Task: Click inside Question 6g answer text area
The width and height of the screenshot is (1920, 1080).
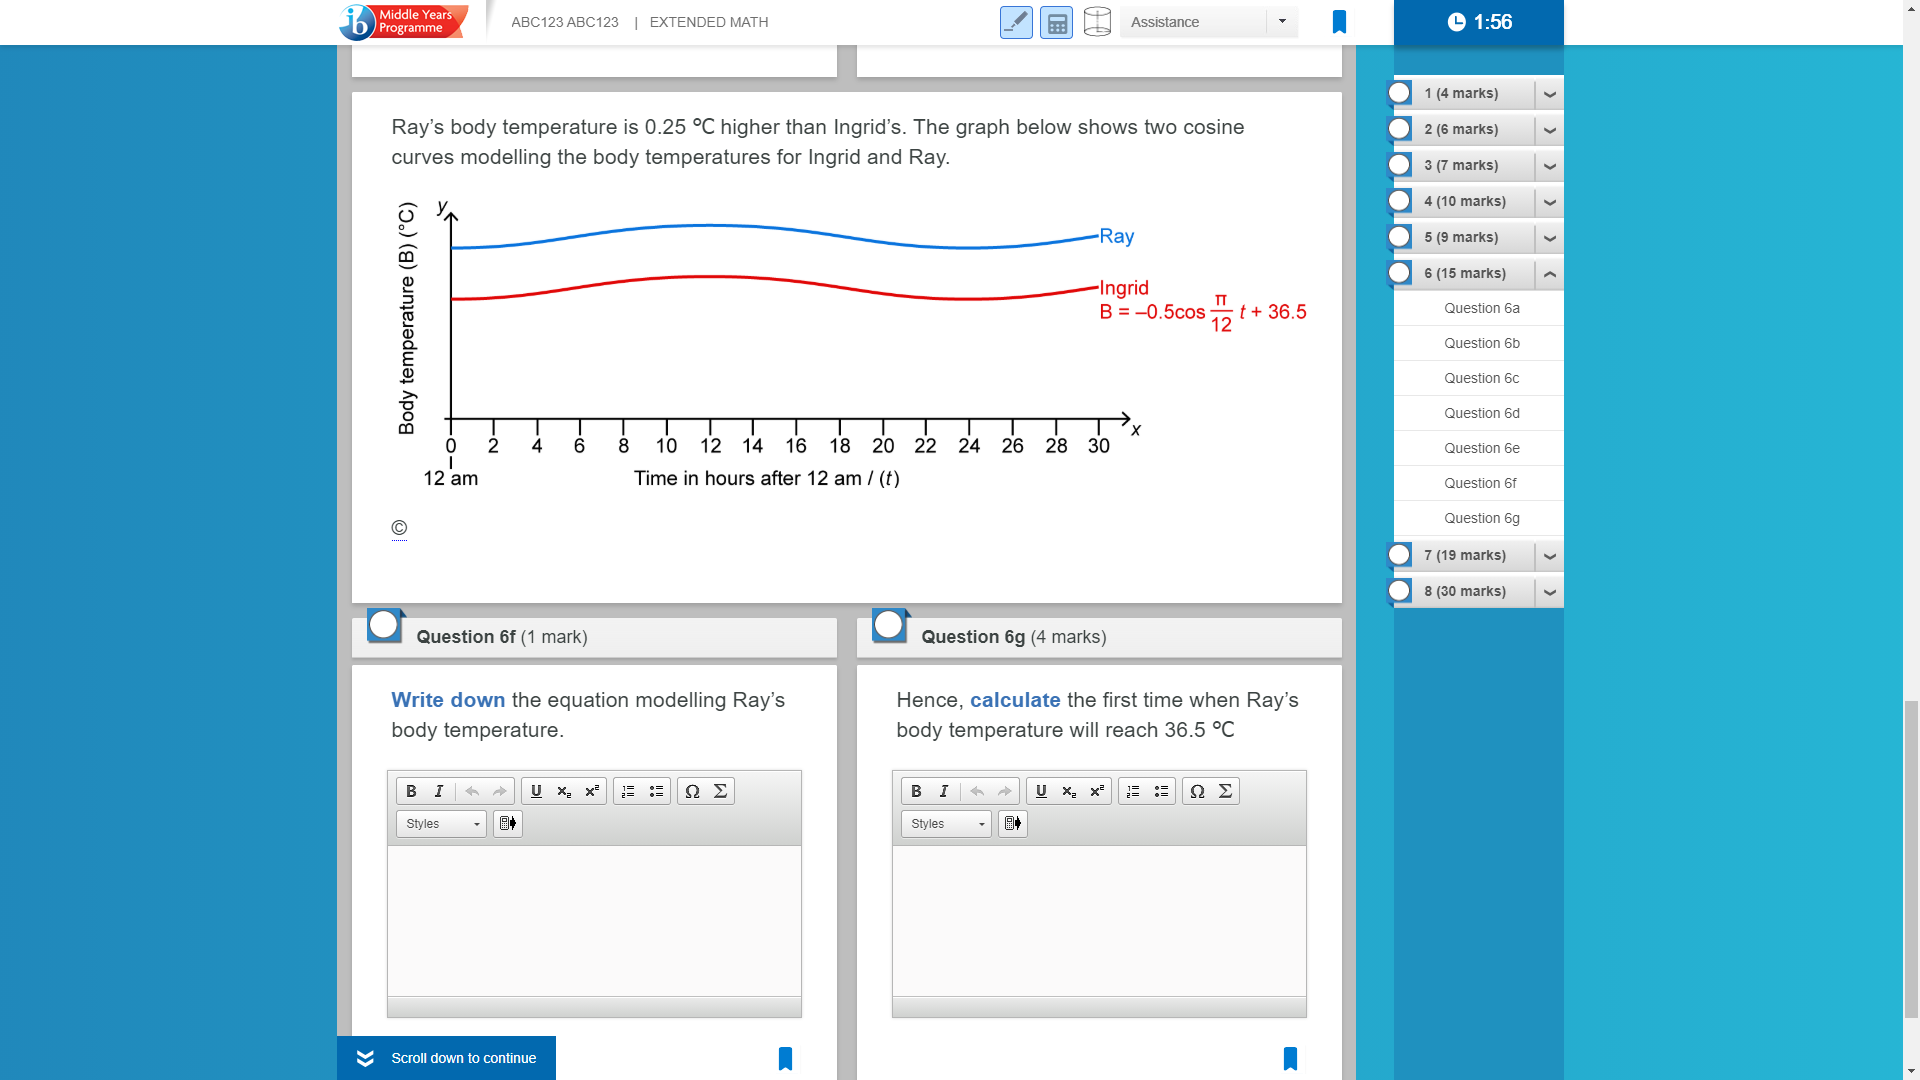Action: [x=1099, y=921]
